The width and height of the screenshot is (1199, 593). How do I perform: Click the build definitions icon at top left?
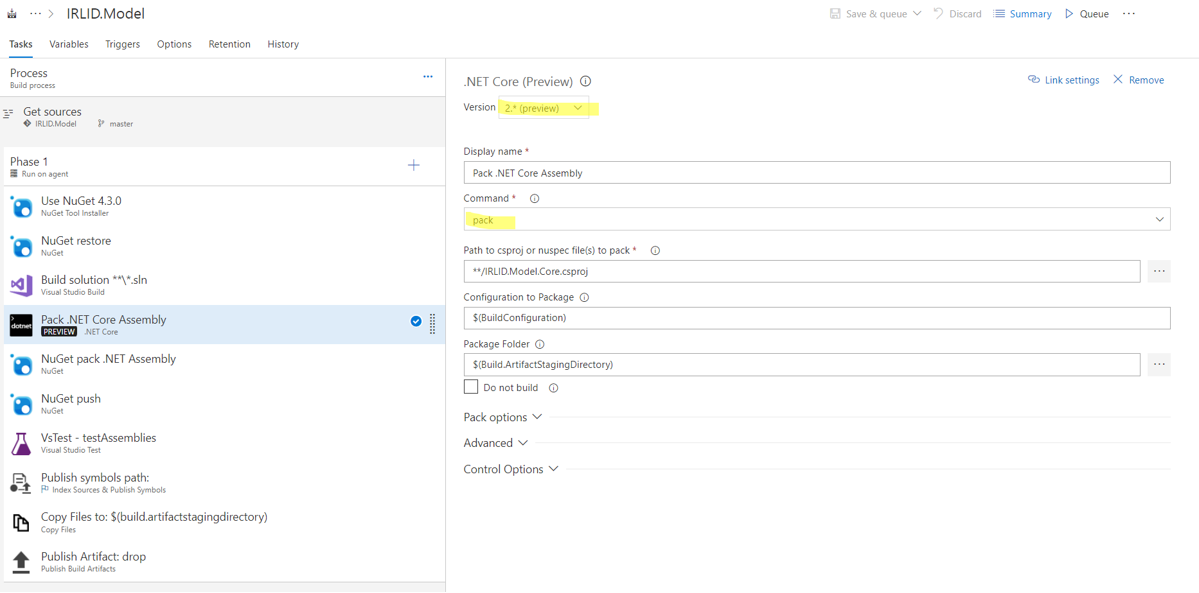point(11,14)
